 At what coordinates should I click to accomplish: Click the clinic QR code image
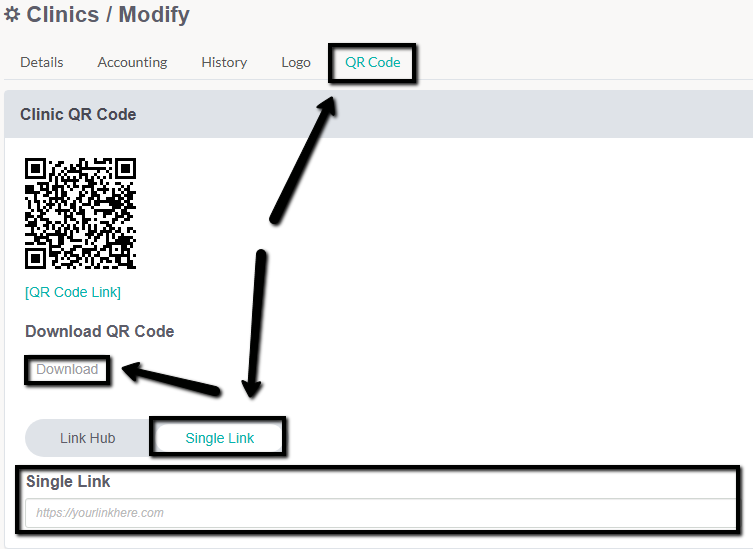(81, 213)
